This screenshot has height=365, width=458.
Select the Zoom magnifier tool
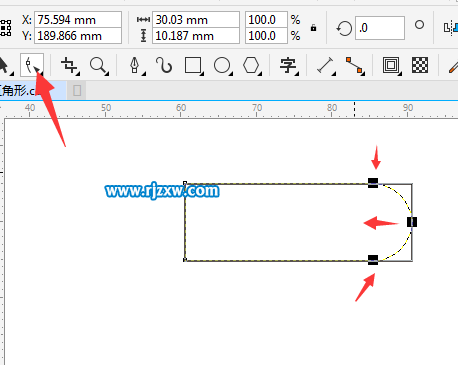click(x=99, y=65)
